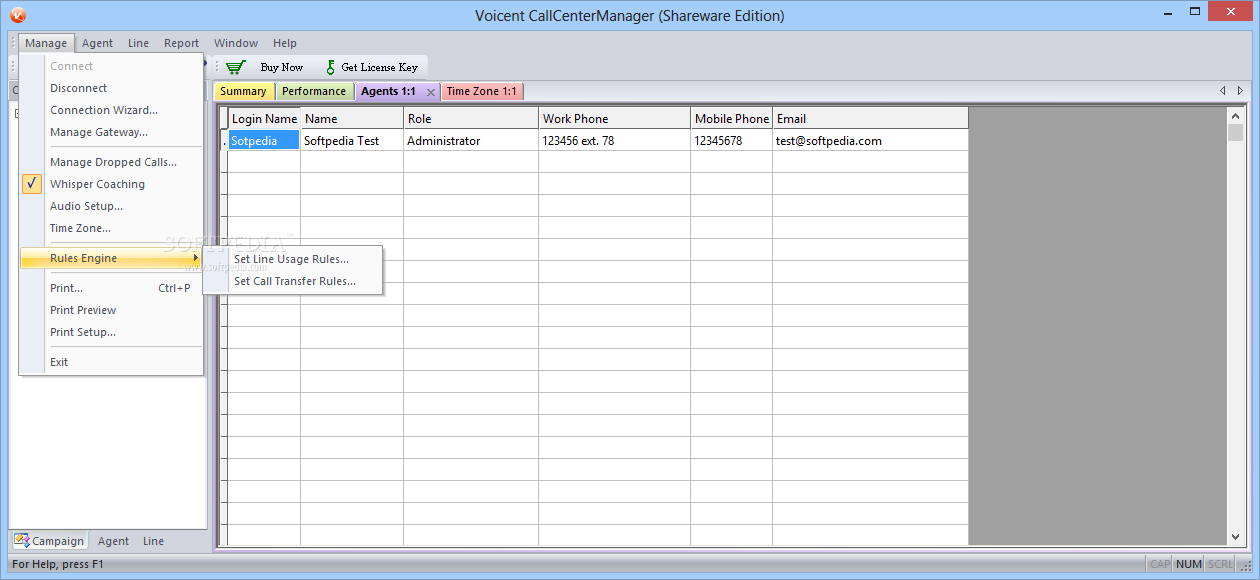Toggle Whisper Coaching checkmark
The width and height of the screenshot is (1260, 580).
pyautogui.click(x=32, y=184)
